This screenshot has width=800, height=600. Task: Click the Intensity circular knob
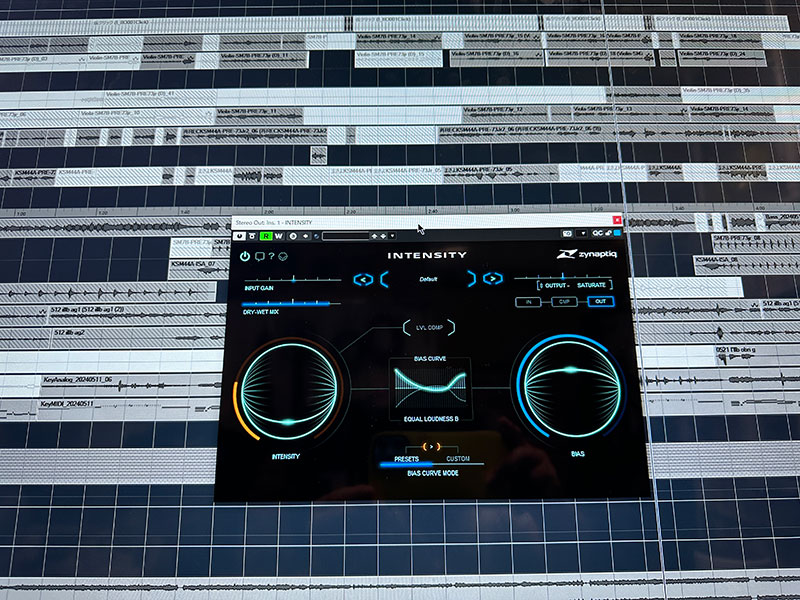click(289, 391)
